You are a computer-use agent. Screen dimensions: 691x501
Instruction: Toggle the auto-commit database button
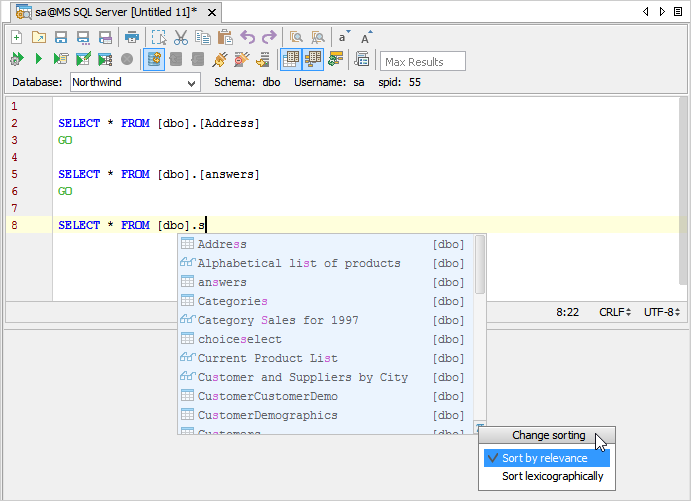click(154, 59)
